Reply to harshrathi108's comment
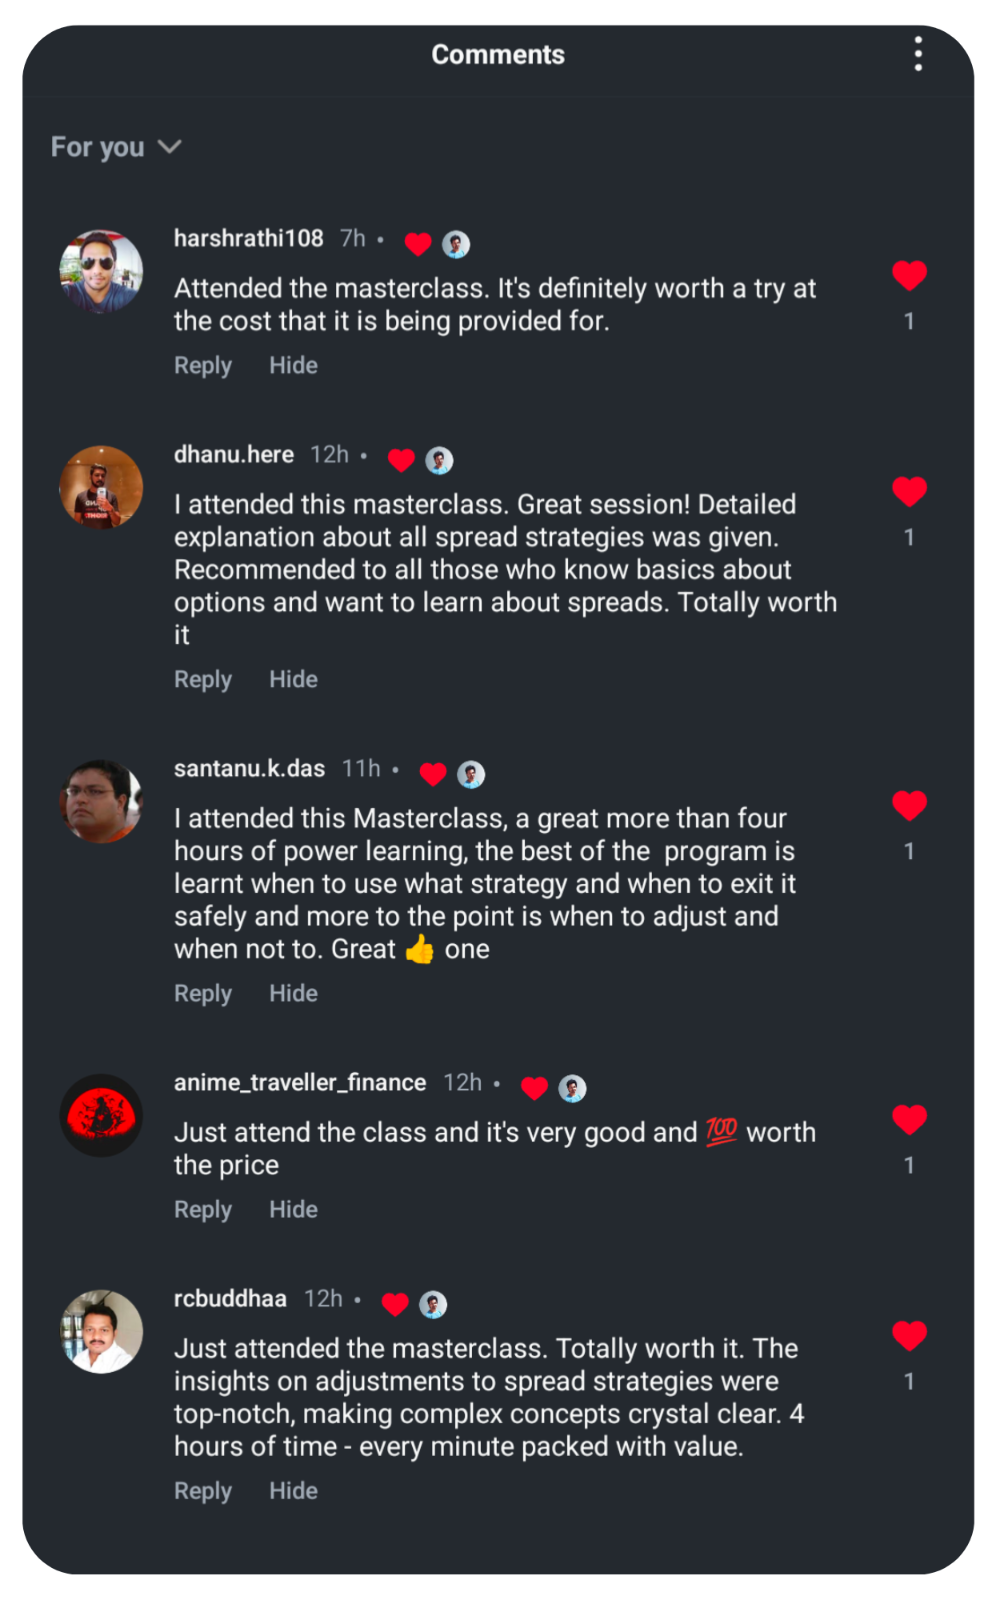The height and width of the screenshot is (1600, 996). [x=203, y=366]
